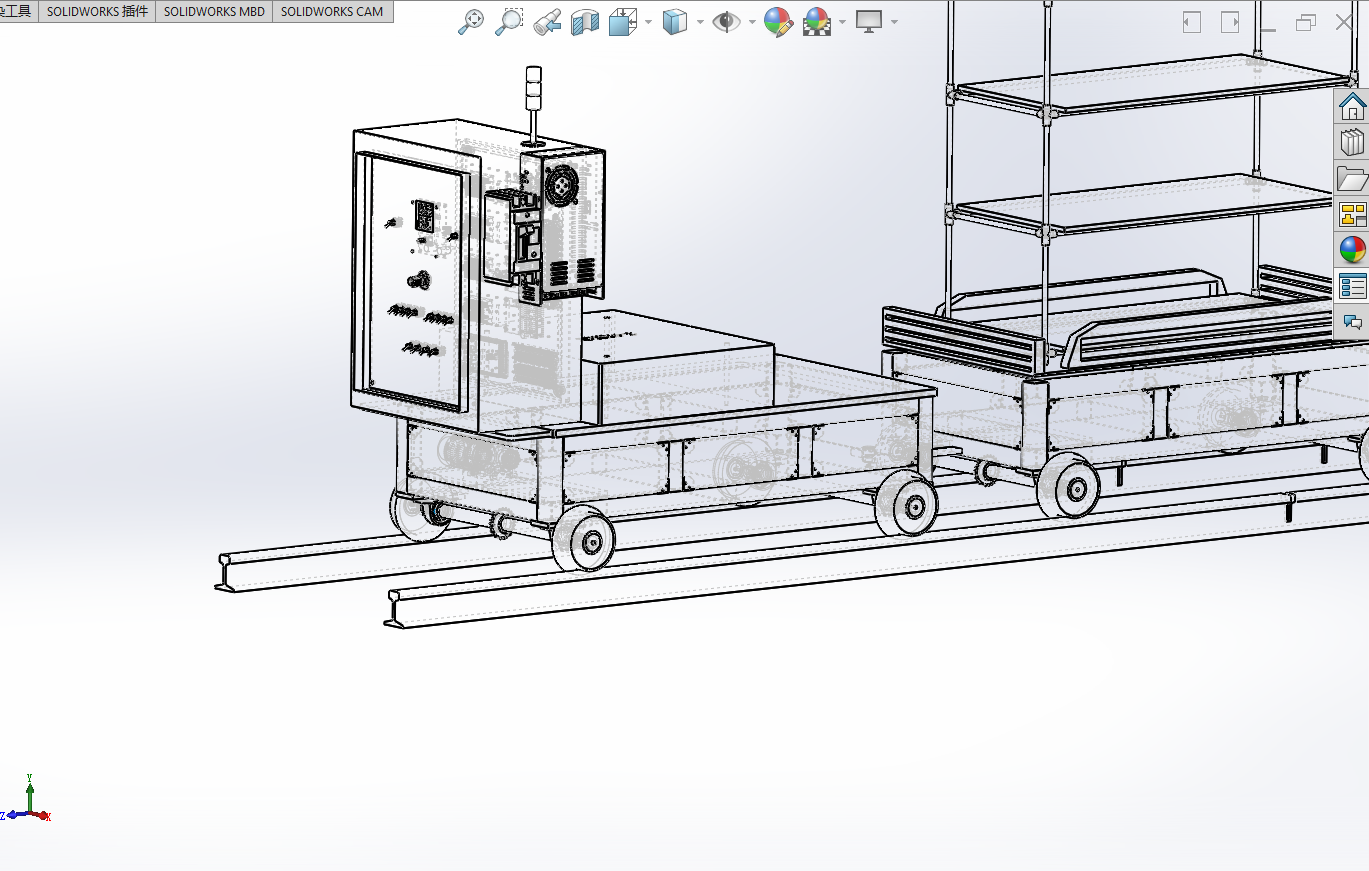Activate the Previous View icon
This screenshot has height=871, width=1369.
pyautogui.click(x=546, y=22)
